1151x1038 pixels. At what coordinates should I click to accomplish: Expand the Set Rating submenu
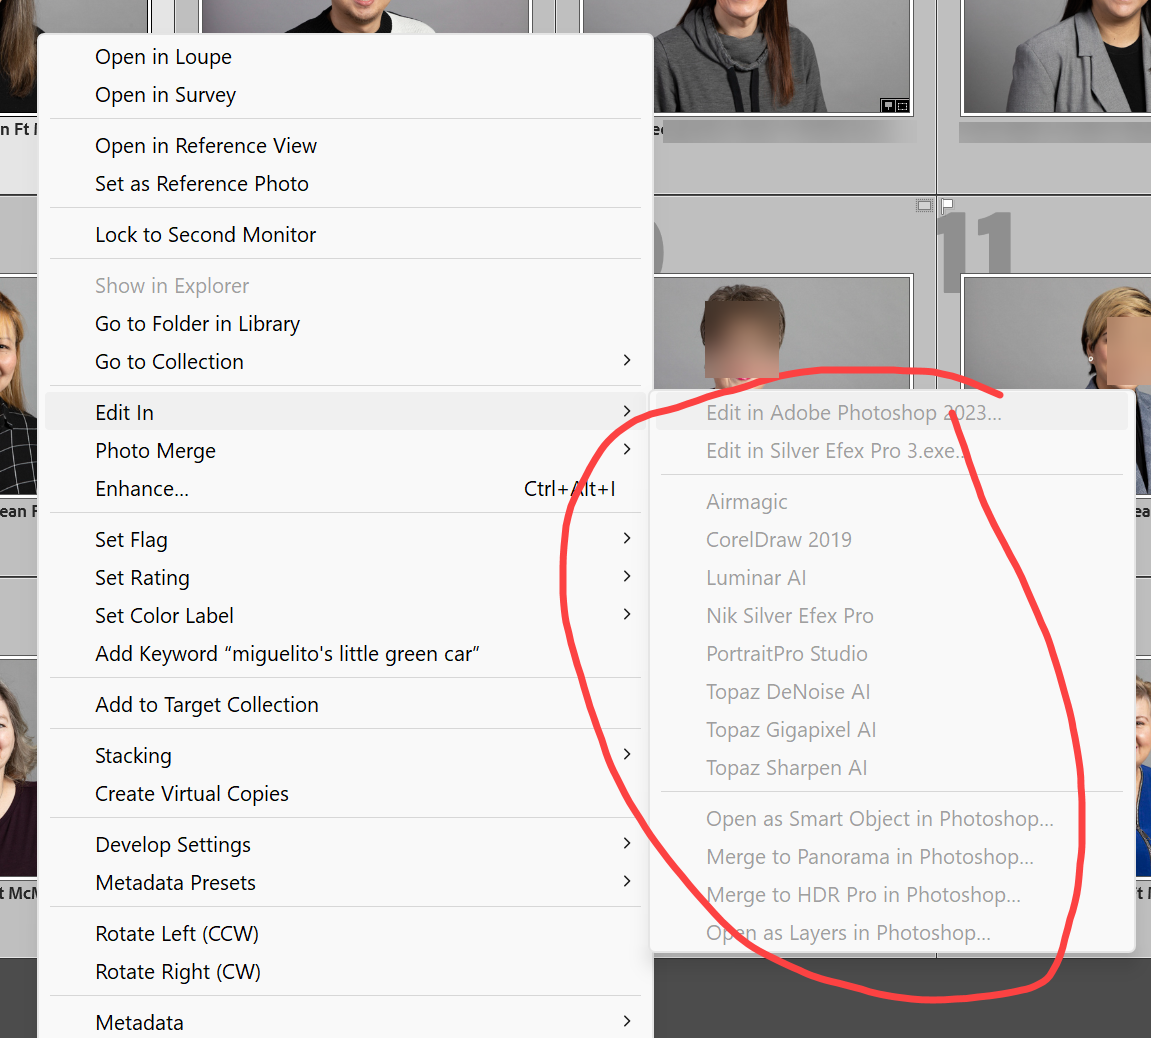pyautogui.click(x=141, y=577)
